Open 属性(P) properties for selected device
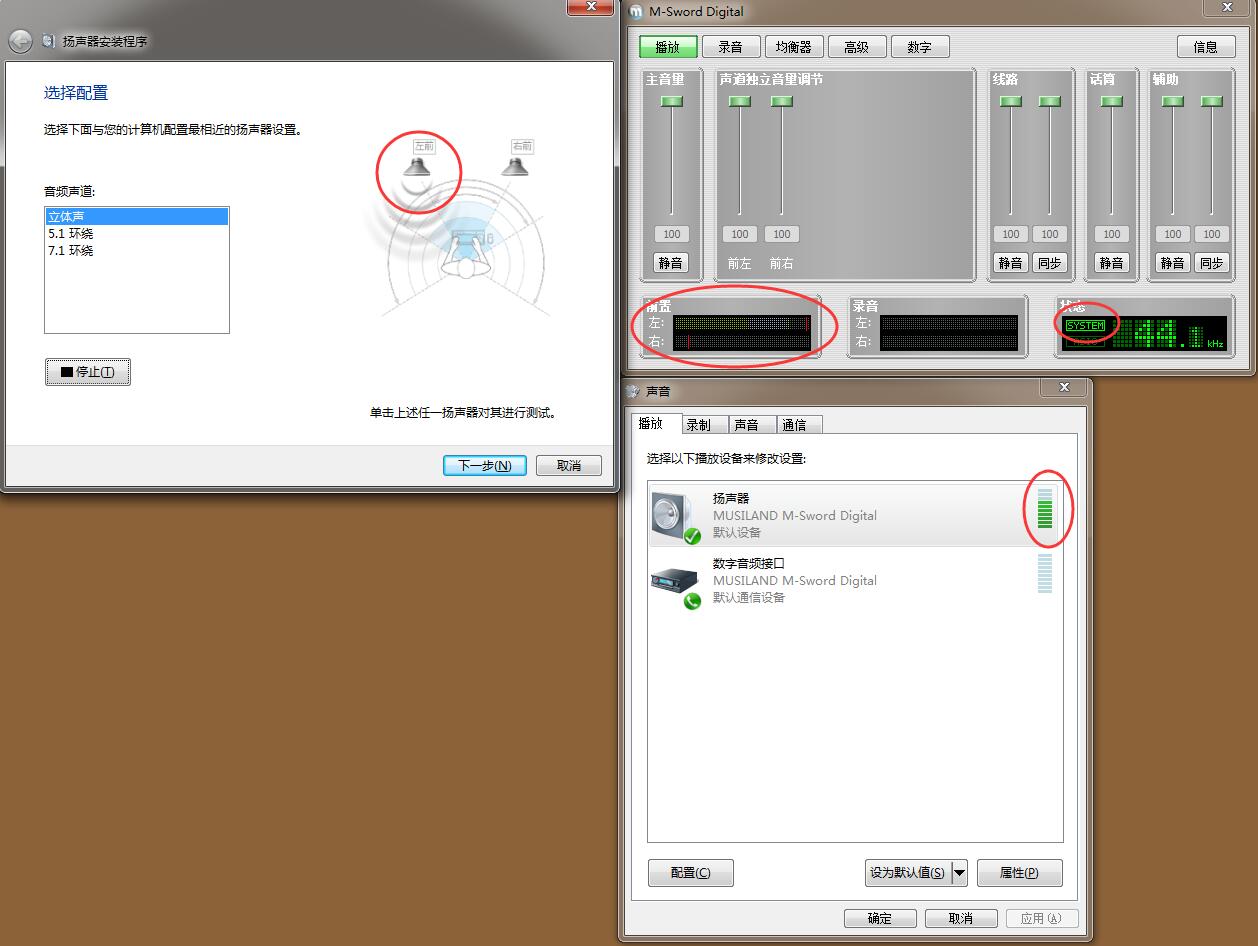Image resolution: width=1258 pixels, height=946 pixels. click(x=1019, y=873)
